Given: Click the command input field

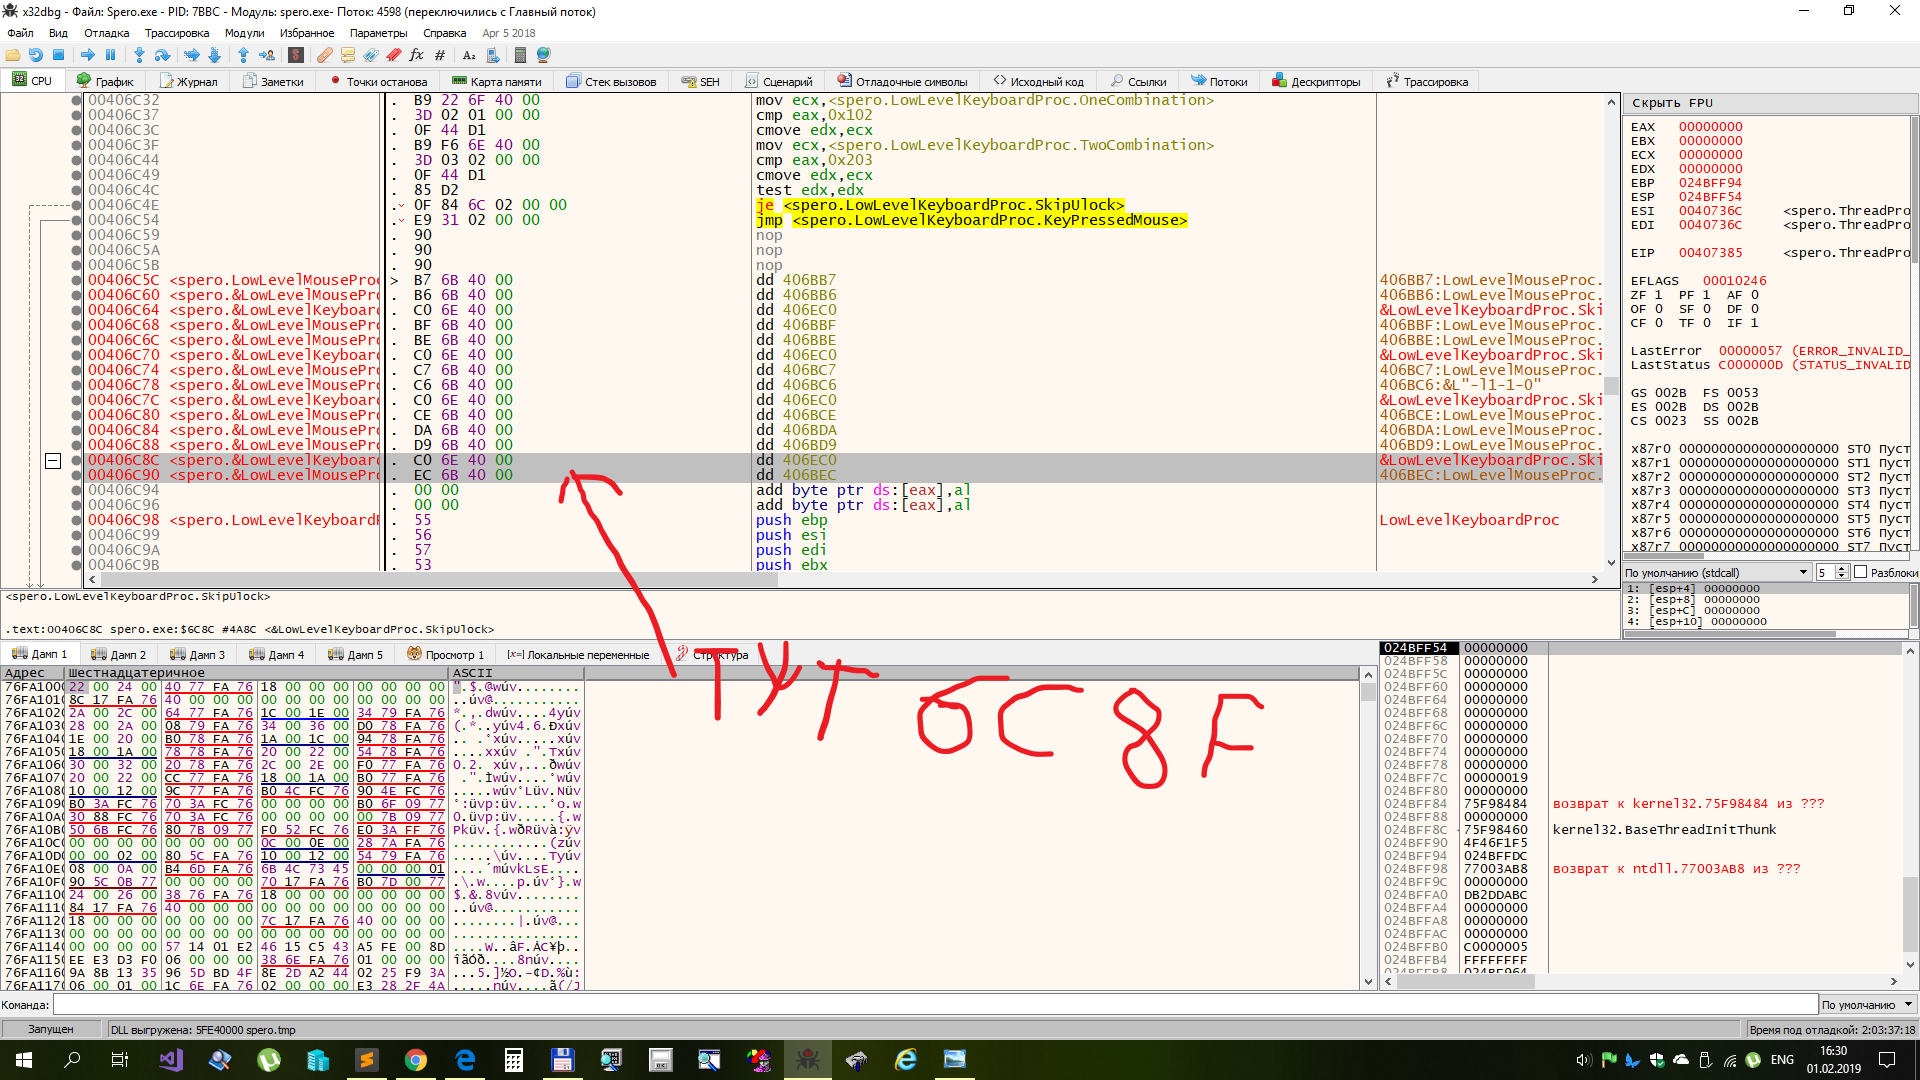Looking at the screenshot, I should (934, 1004).
